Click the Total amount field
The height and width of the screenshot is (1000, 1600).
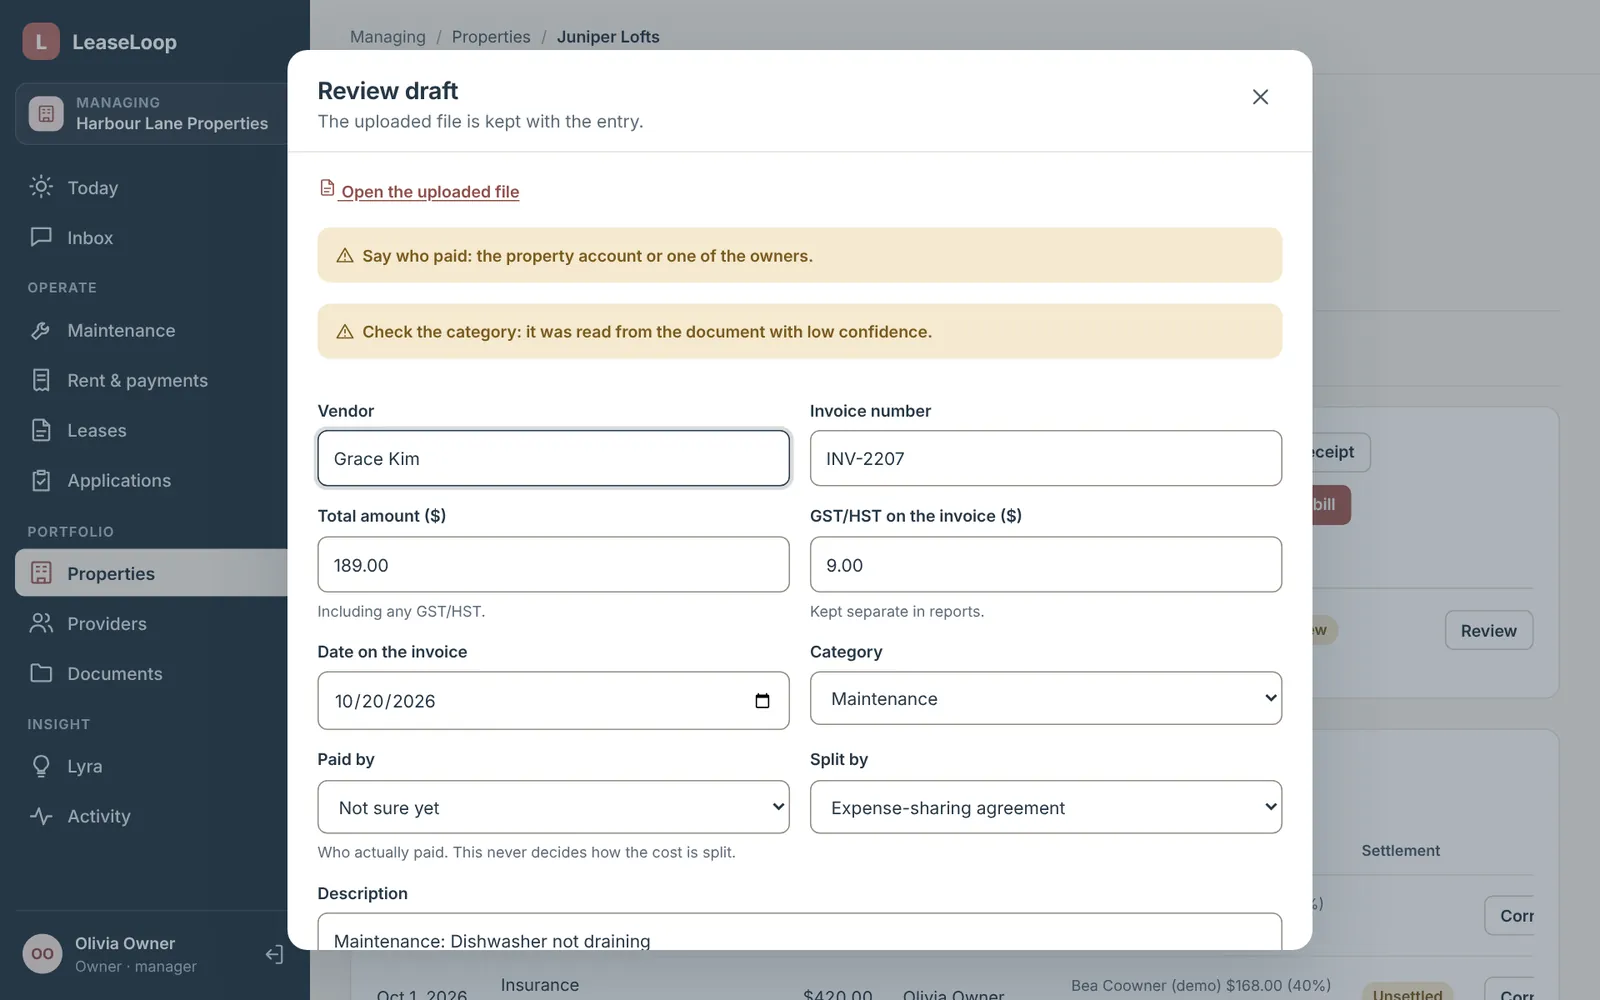[x=553, y=565]
